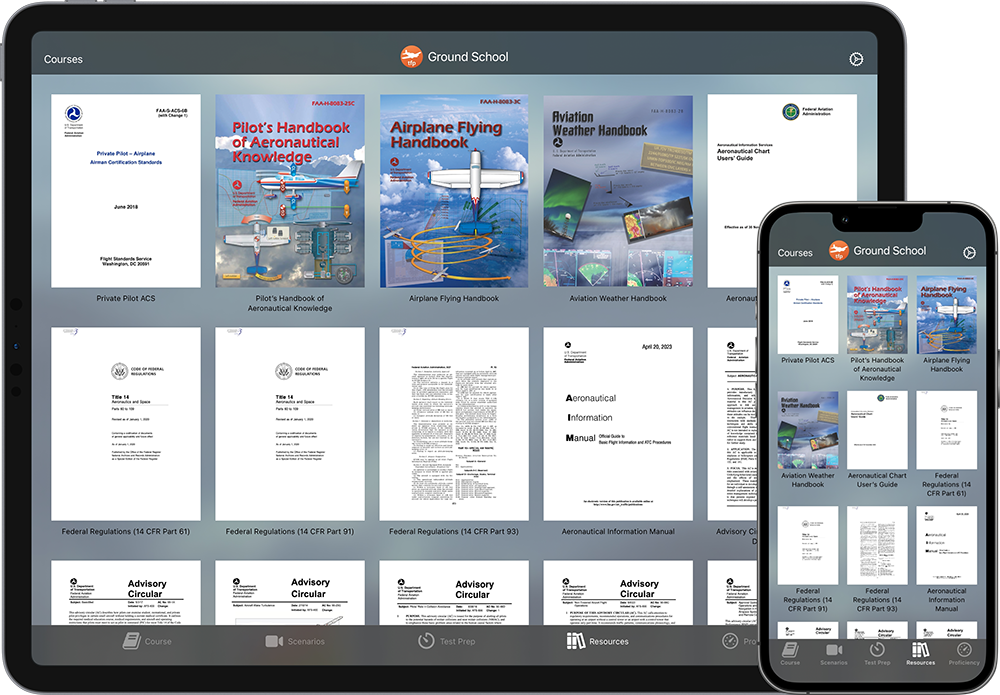Screen dimensions: 1000x695
Task: Open Airplane Flying Handbook cover on iPhone
Action: (946, 314)
